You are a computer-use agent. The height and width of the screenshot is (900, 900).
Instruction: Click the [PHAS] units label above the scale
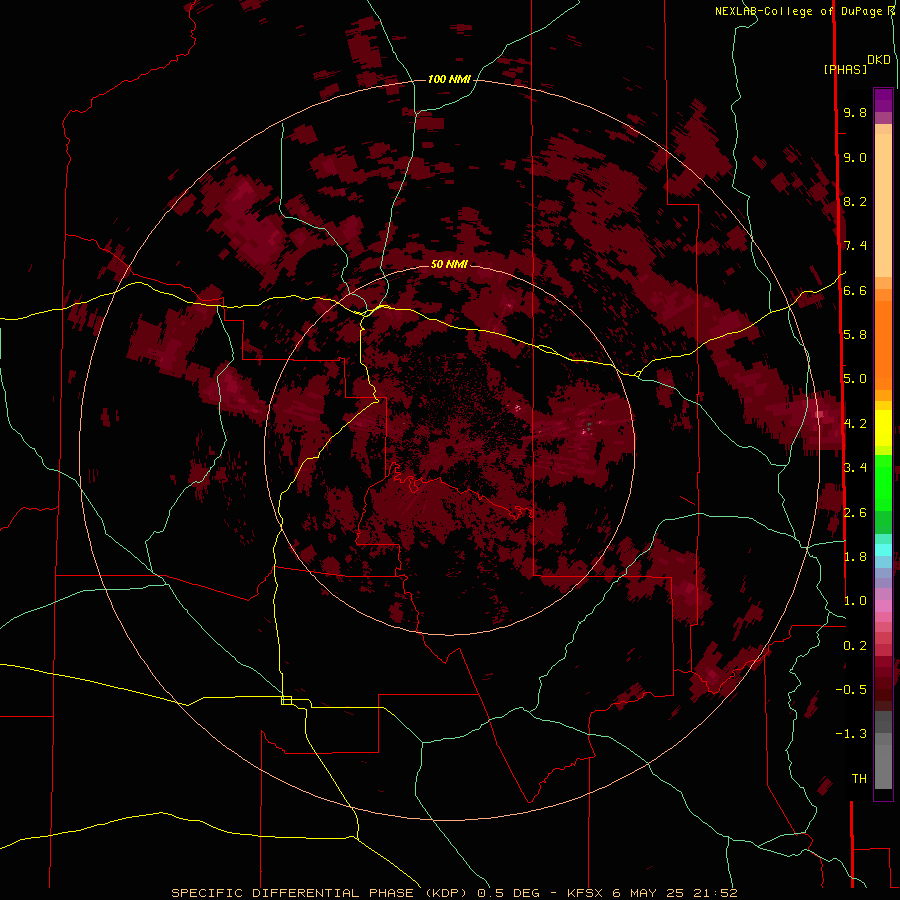click(x=845, y=69)
